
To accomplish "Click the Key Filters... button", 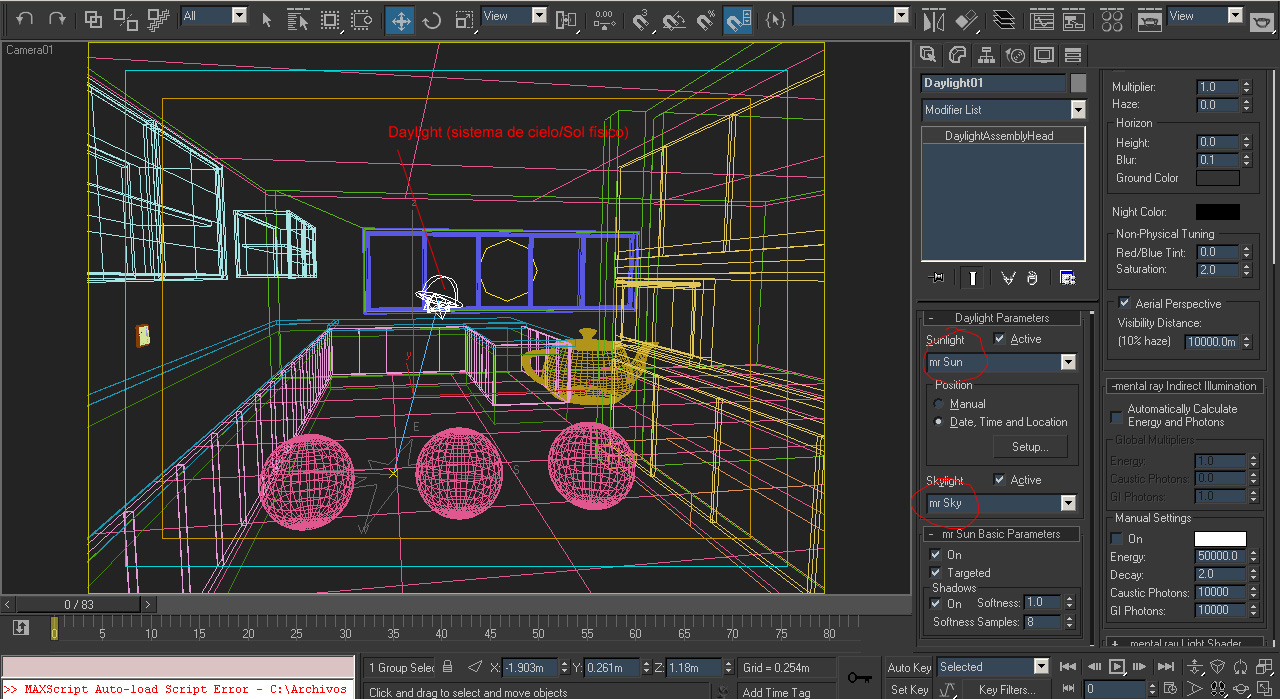I will click(1007, 689).
